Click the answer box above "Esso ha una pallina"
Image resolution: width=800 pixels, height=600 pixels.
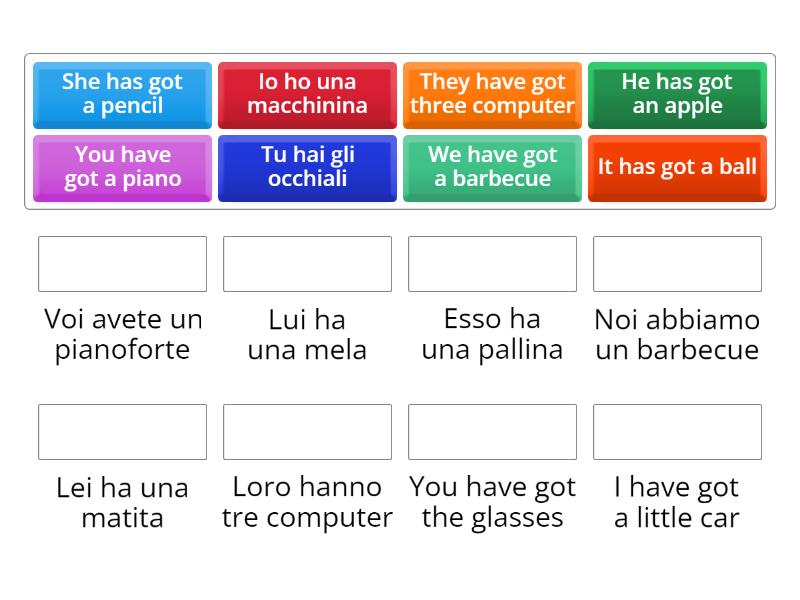tap(492, 264)
